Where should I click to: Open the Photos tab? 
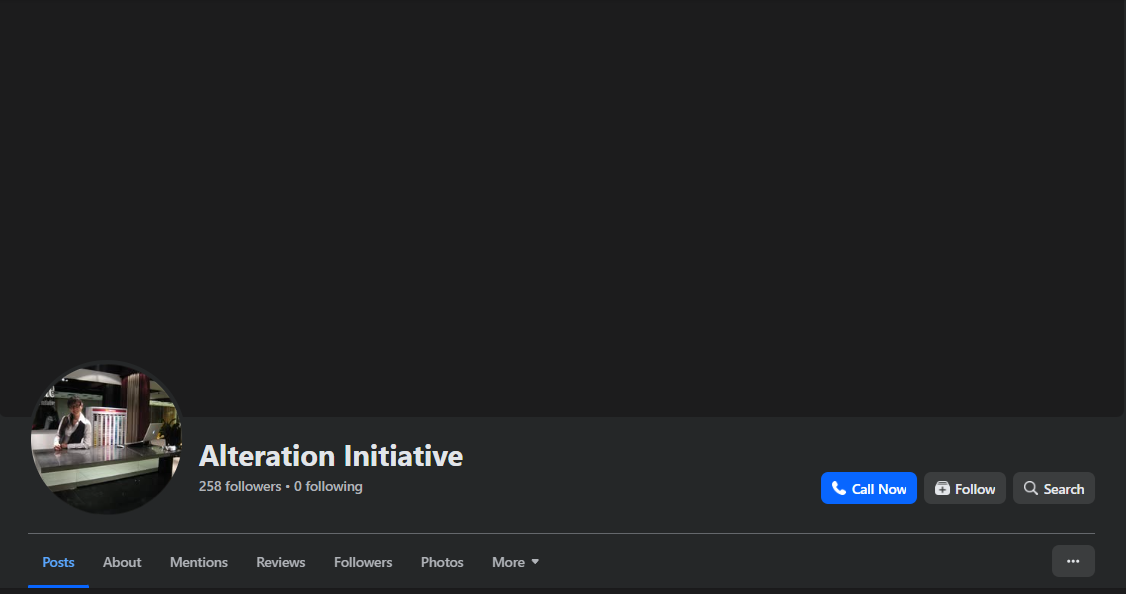(442, 562)
